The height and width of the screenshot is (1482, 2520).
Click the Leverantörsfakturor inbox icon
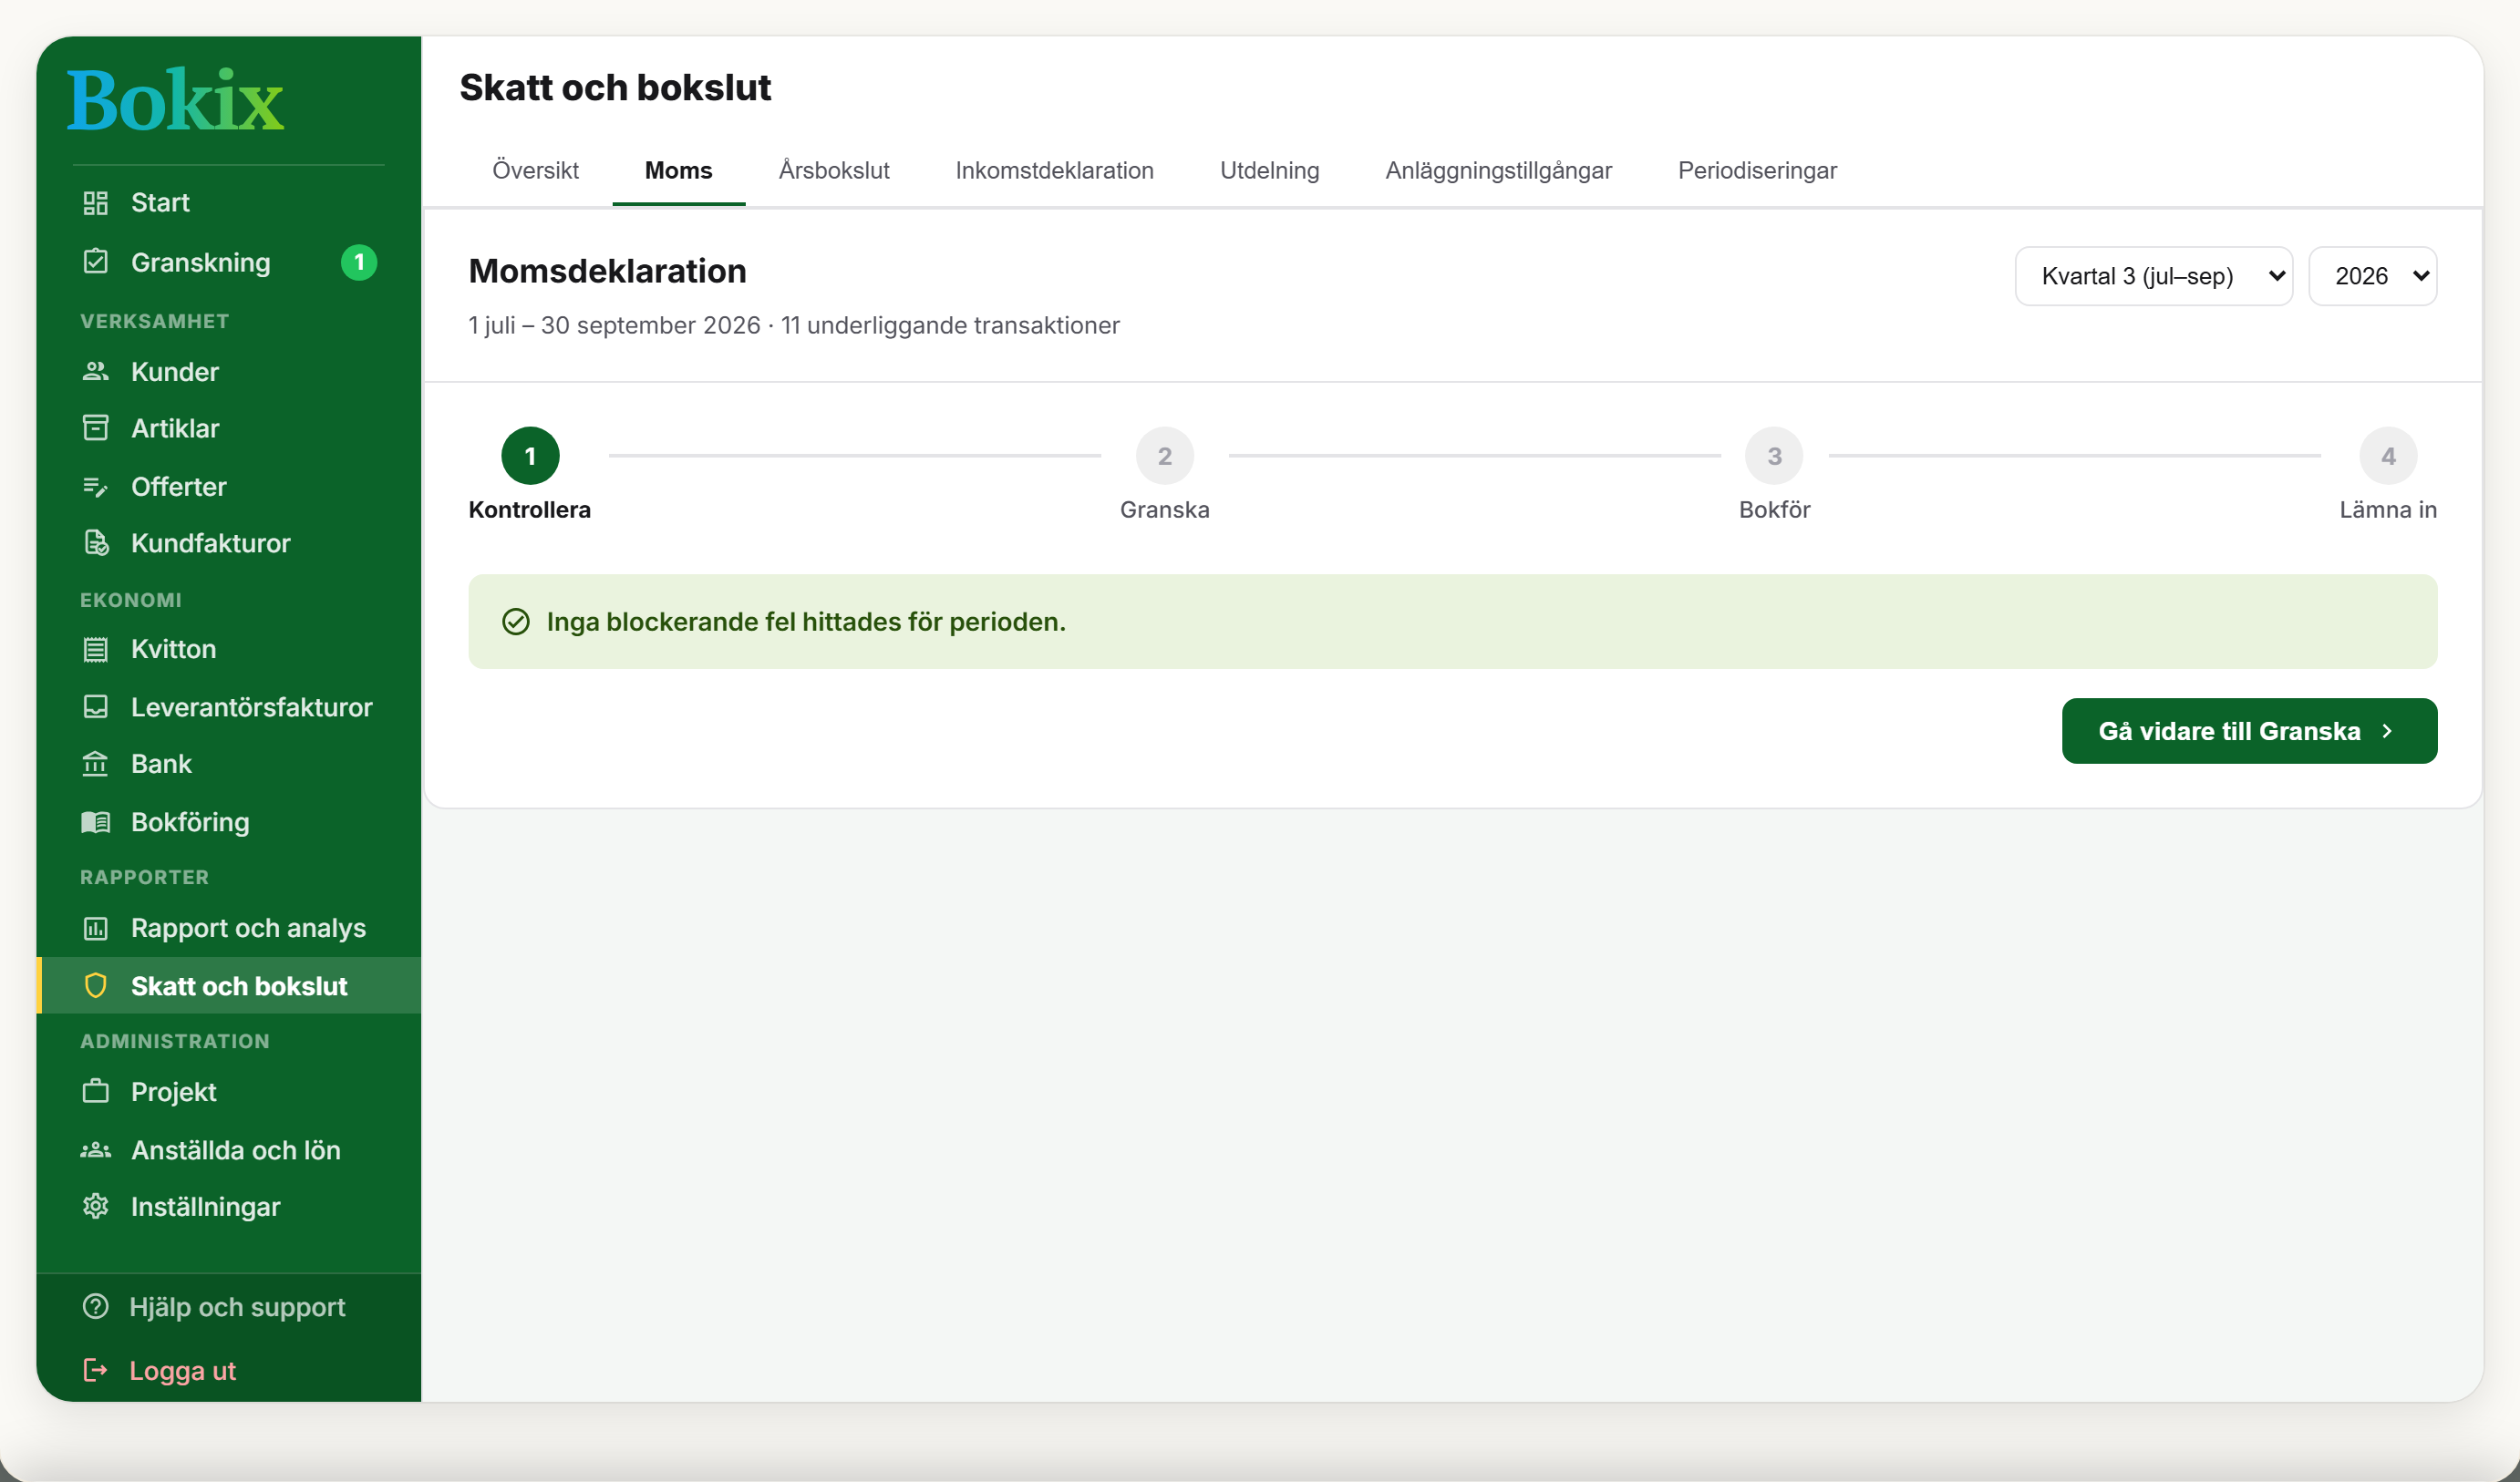(95, 707)
